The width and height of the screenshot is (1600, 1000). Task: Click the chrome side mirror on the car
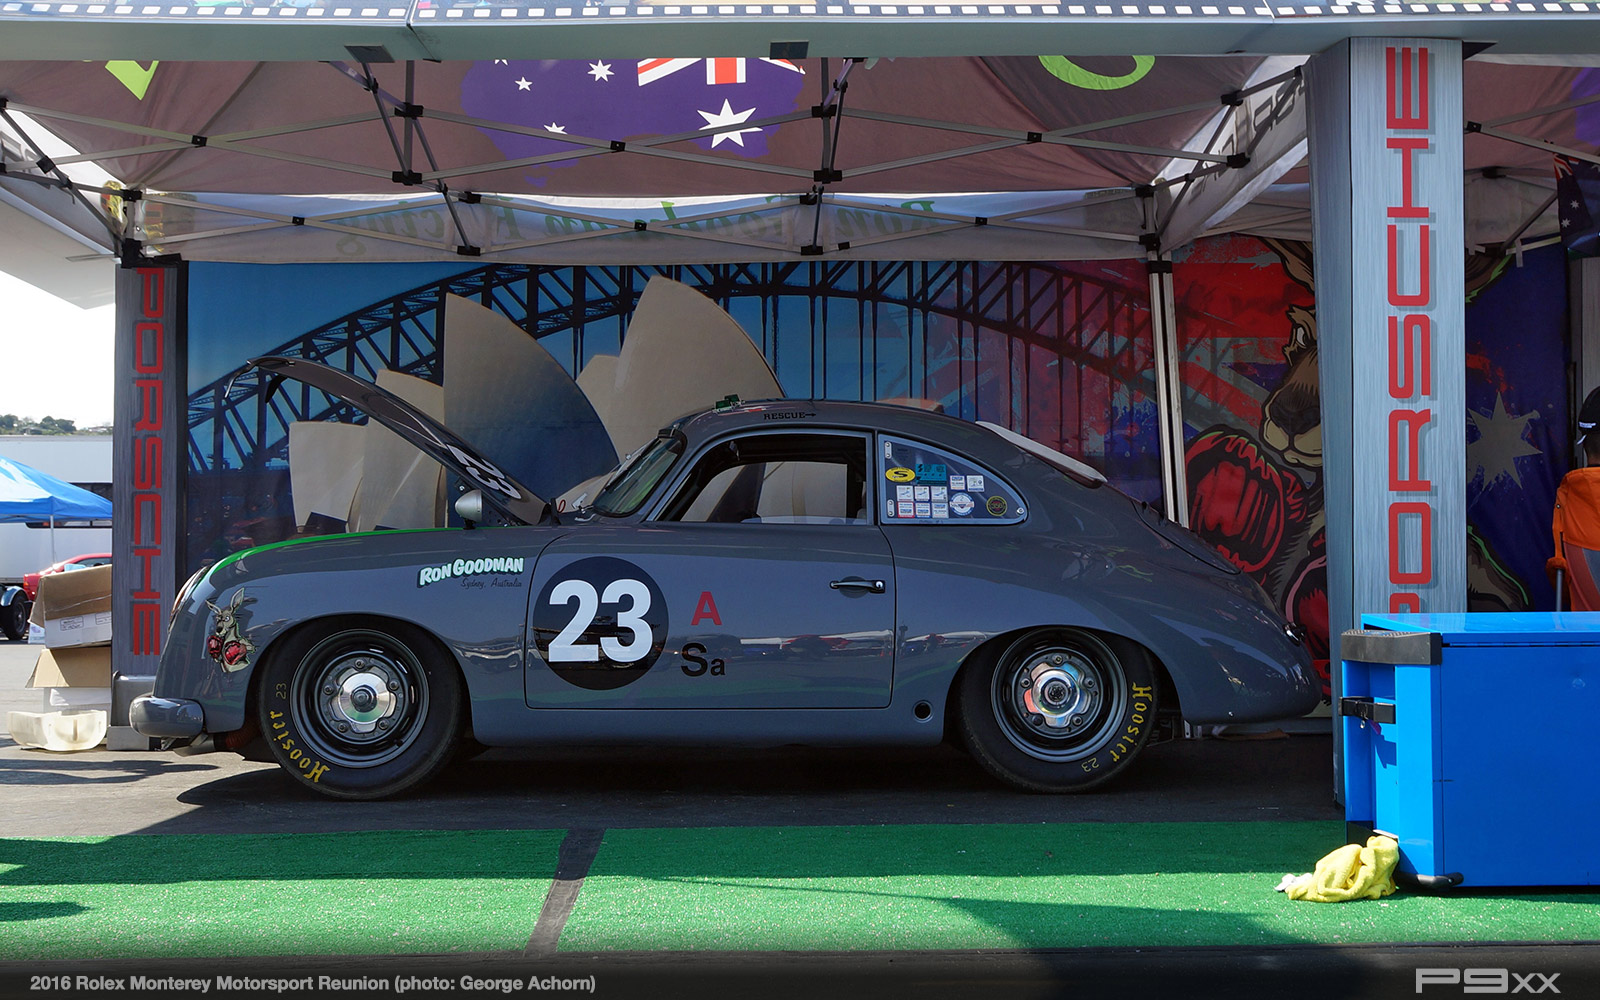(468, 507)
